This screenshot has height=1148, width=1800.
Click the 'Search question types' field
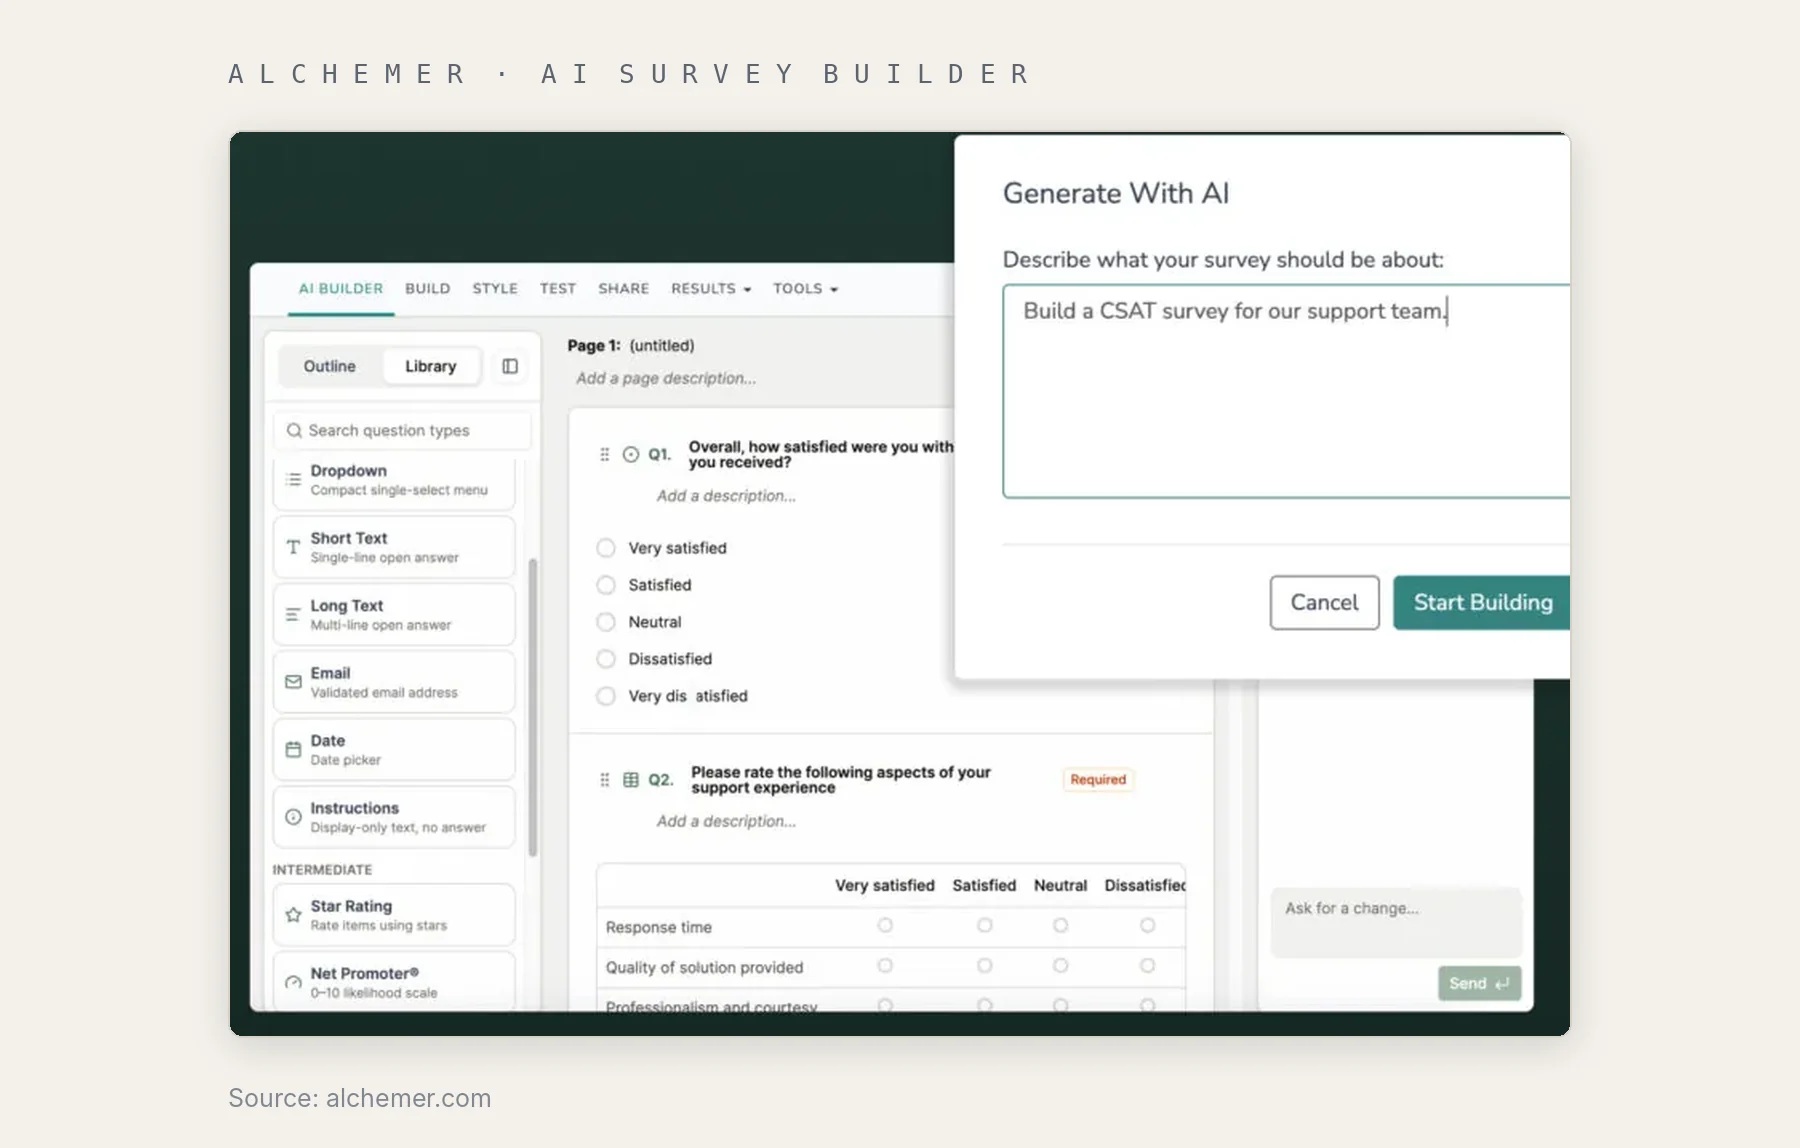[402, 430]
